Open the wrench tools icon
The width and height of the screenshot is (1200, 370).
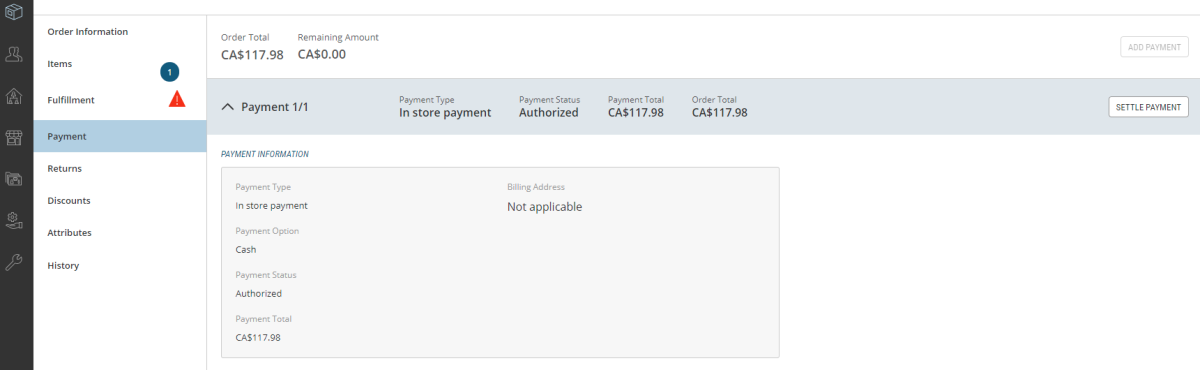click(14, 262)
